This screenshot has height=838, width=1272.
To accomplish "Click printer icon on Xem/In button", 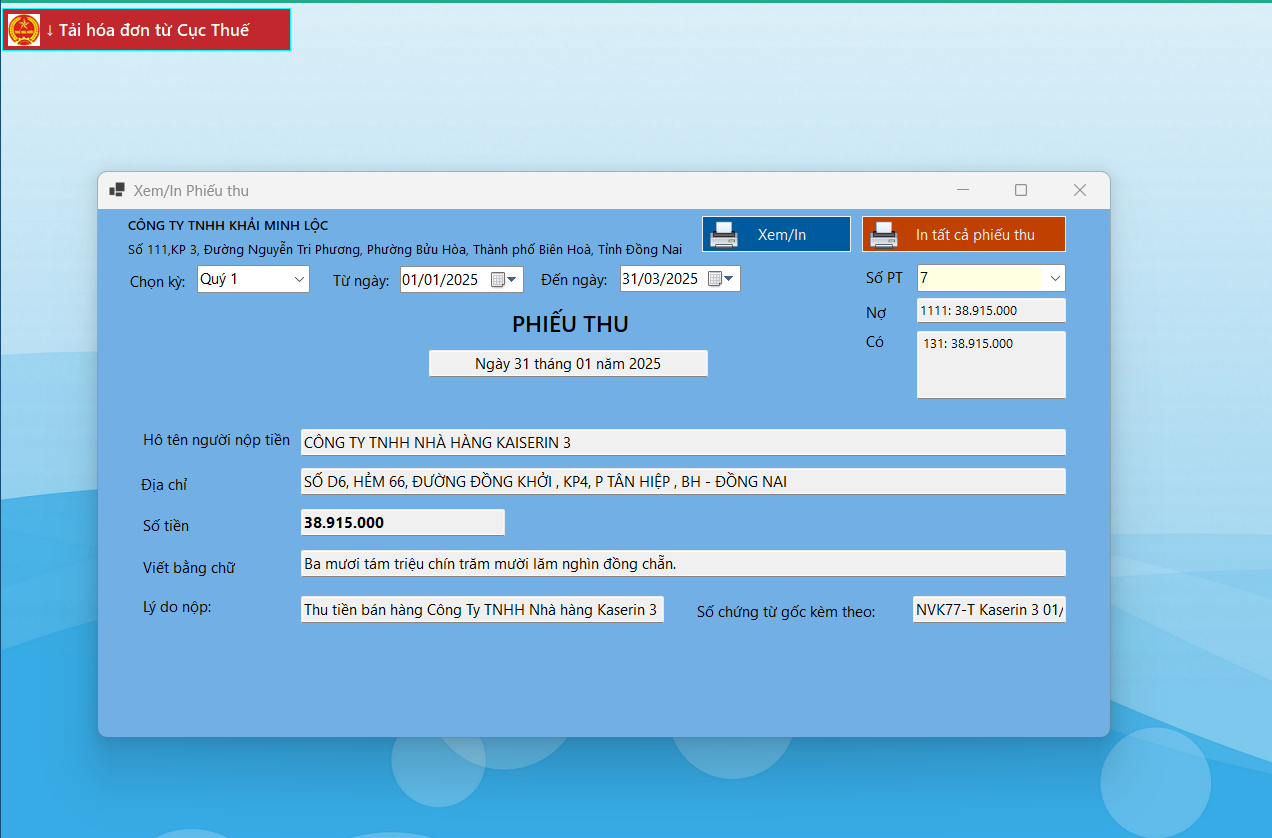I will 724,235.
